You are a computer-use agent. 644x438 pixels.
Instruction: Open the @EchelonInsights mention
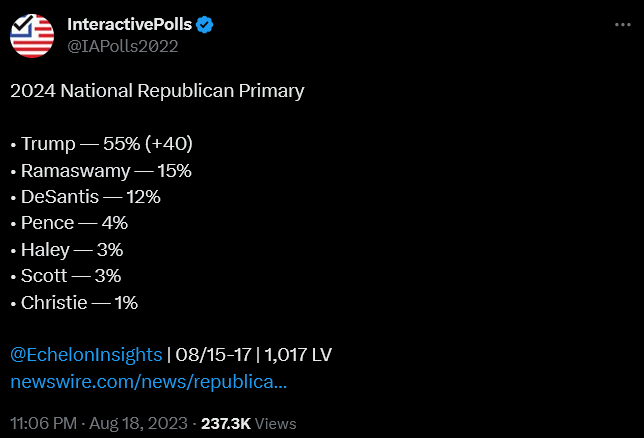click(86, 355)
